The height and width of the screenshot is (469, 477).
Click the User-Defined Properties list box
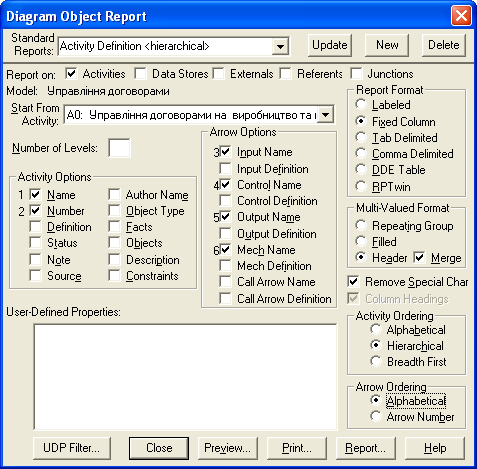tap(186, 377)
